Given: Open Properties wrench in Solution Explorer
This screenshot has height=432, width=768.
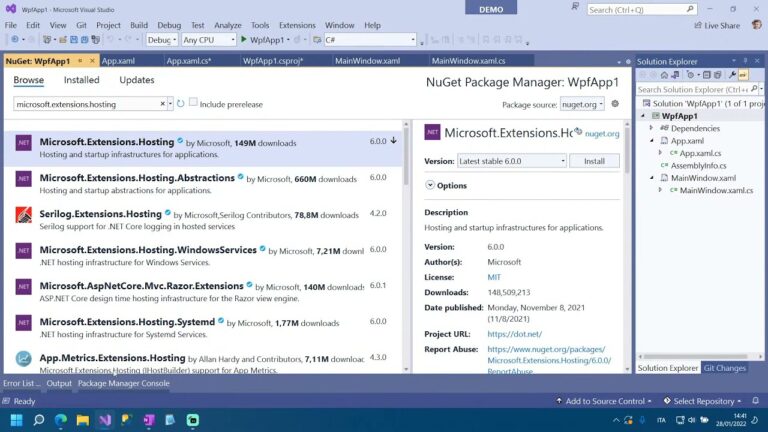Looking at the screenshot, I should pyautogui.click(x=732, y=75).
